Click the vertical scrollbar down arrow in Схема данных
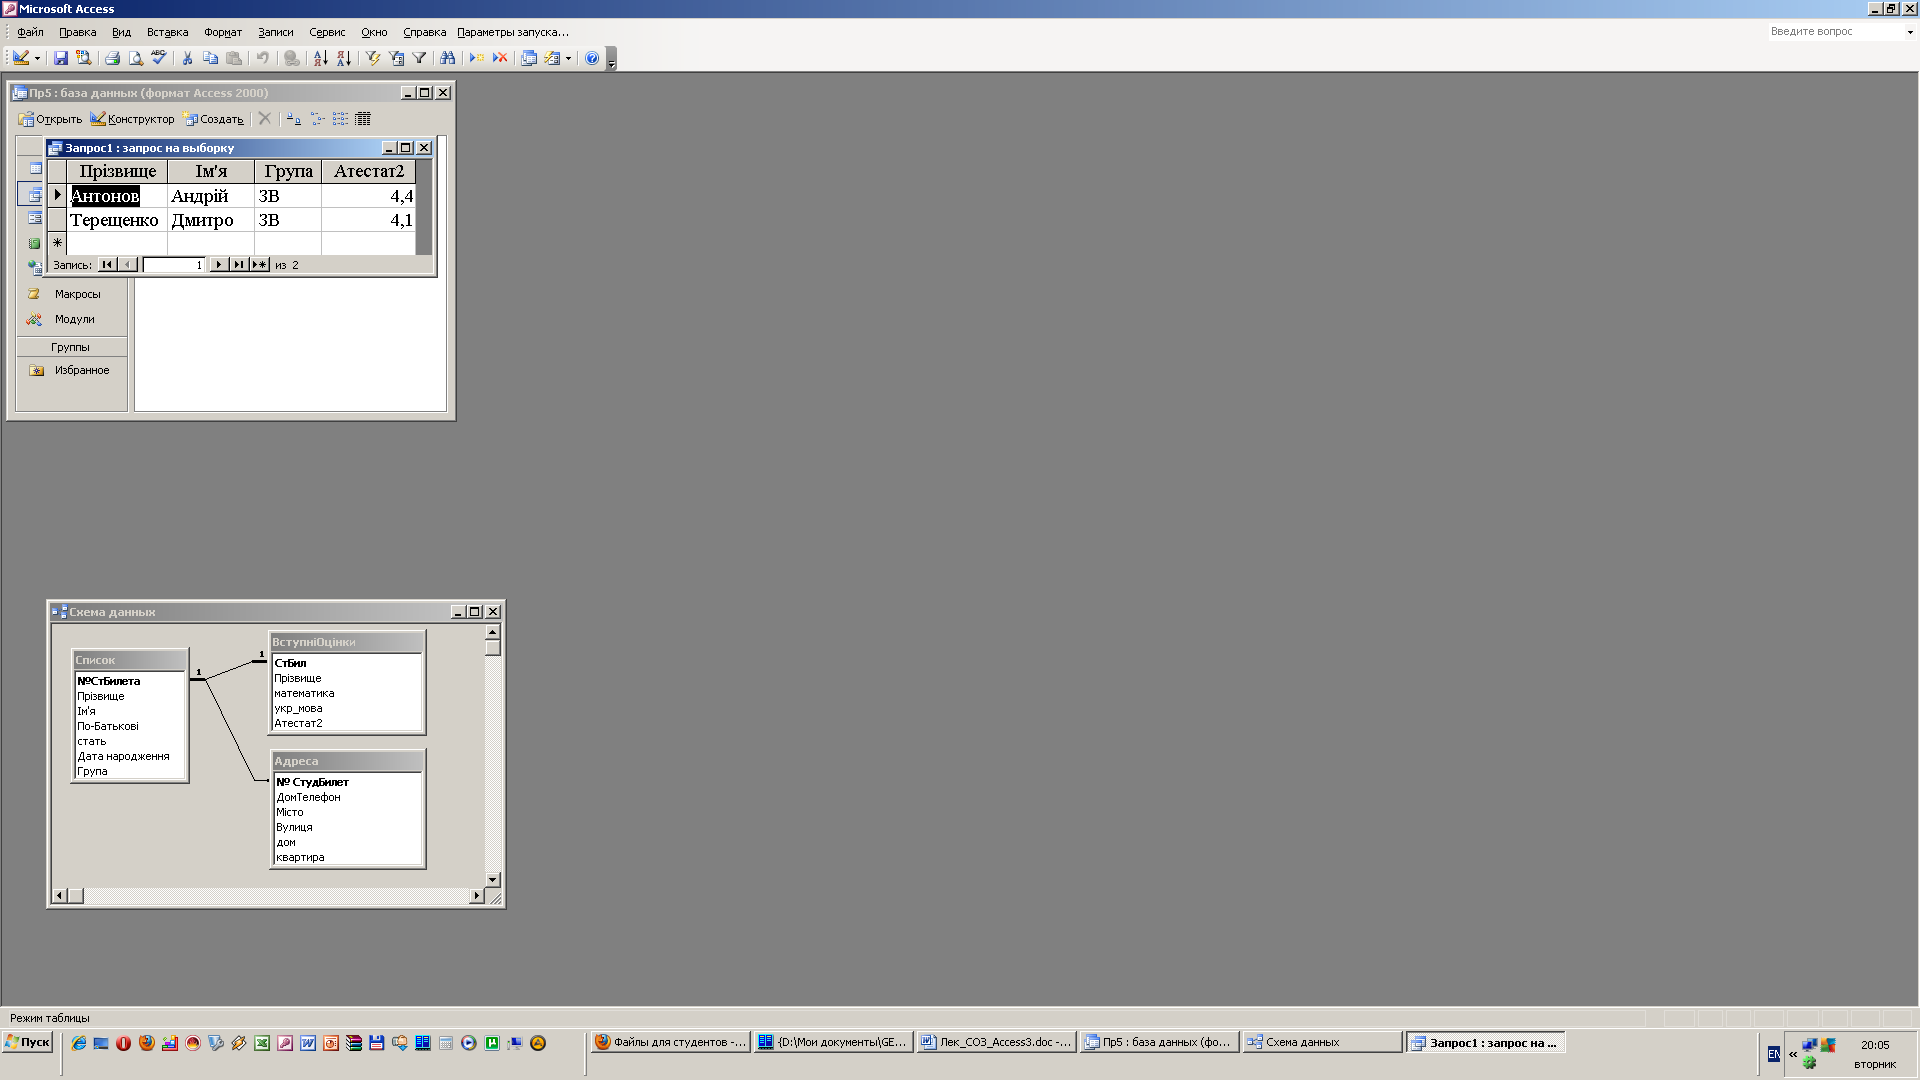 (492, 880)
